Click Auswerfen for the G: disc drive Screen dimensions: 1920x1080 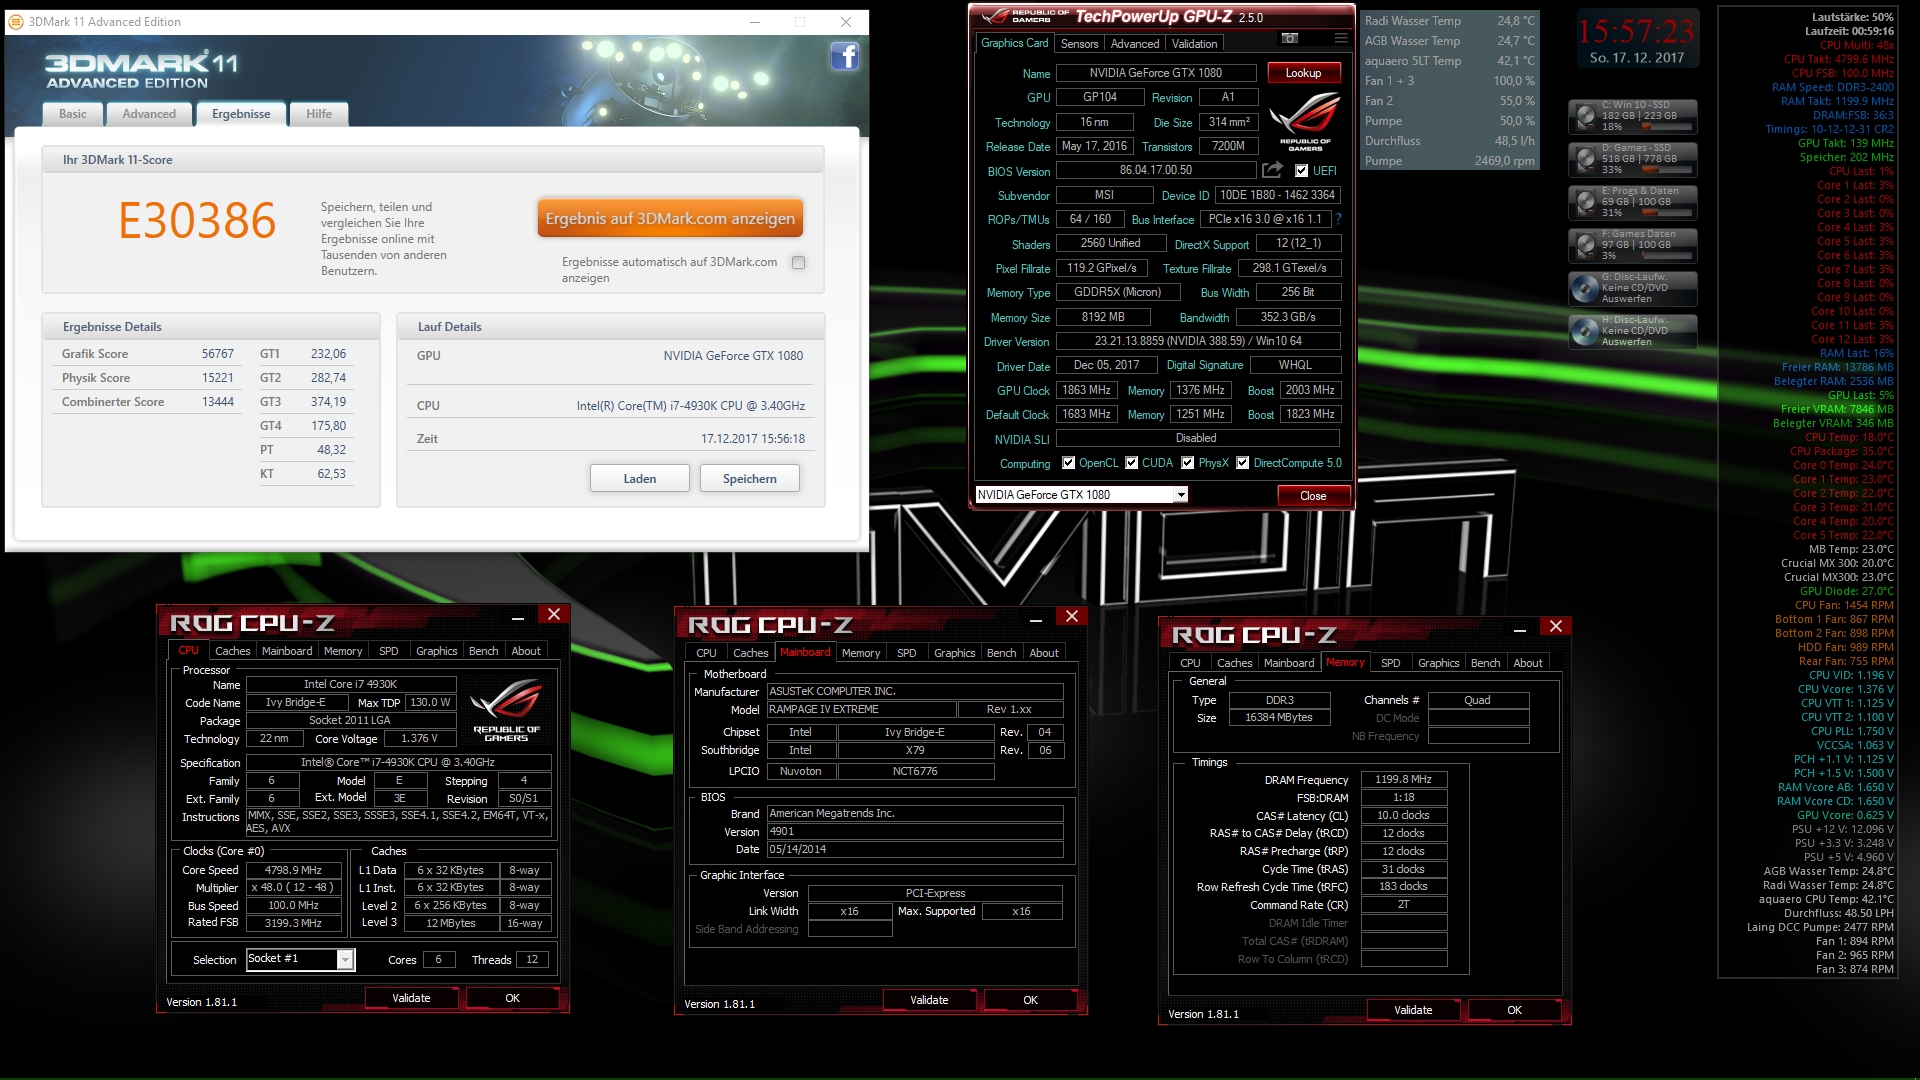(x=1626, y=299)
